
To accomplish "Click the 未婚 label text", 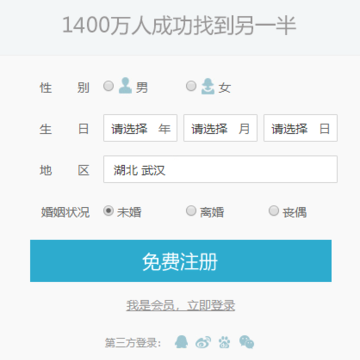I will [129, 212].
